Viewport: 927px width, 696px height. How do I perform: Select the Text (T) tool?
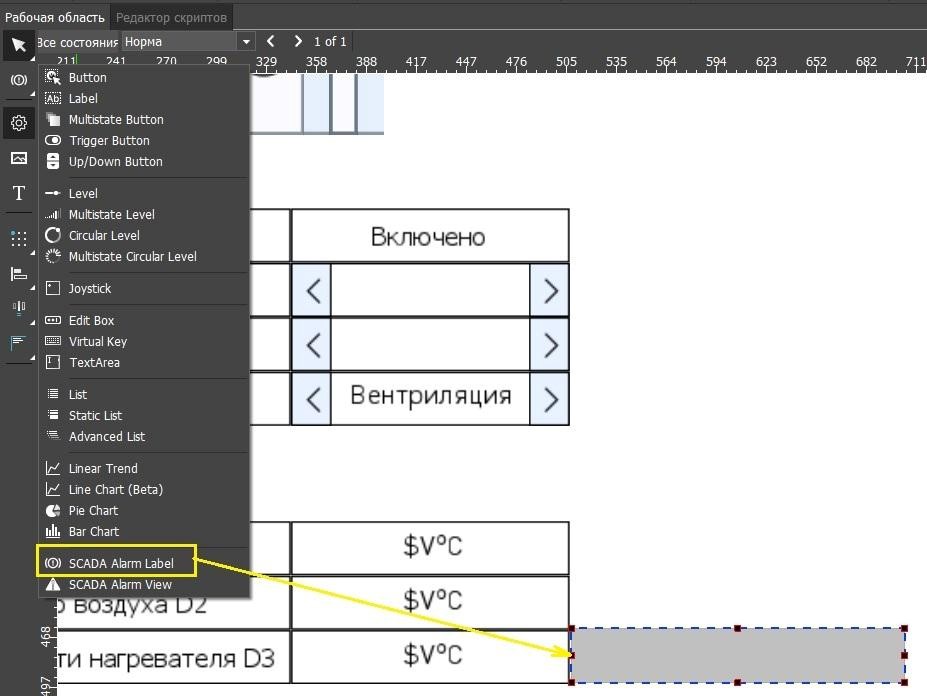click(18, 194)
